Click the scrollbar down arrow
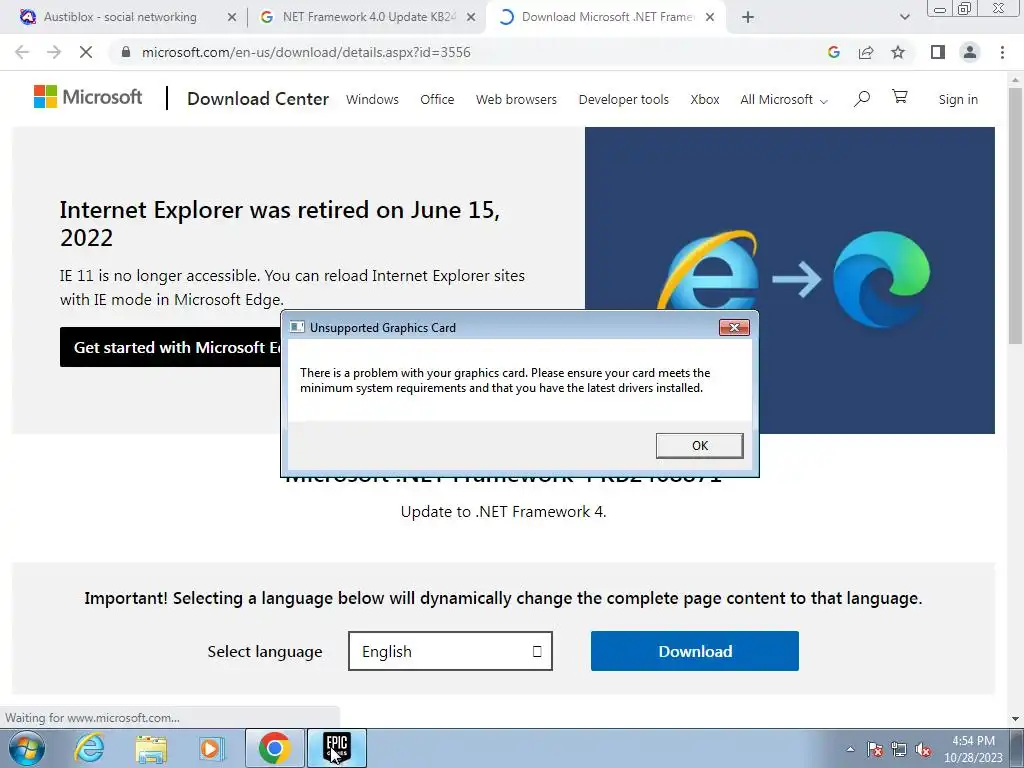Image resolution: width=1024 pixels, height=768 pixels. (1016, 719)
